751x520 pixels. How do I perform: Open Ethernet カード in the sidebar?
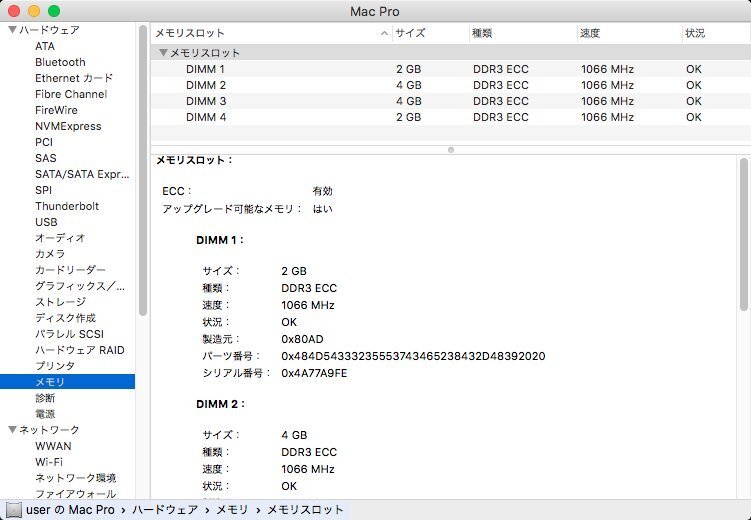coord(74,78)
